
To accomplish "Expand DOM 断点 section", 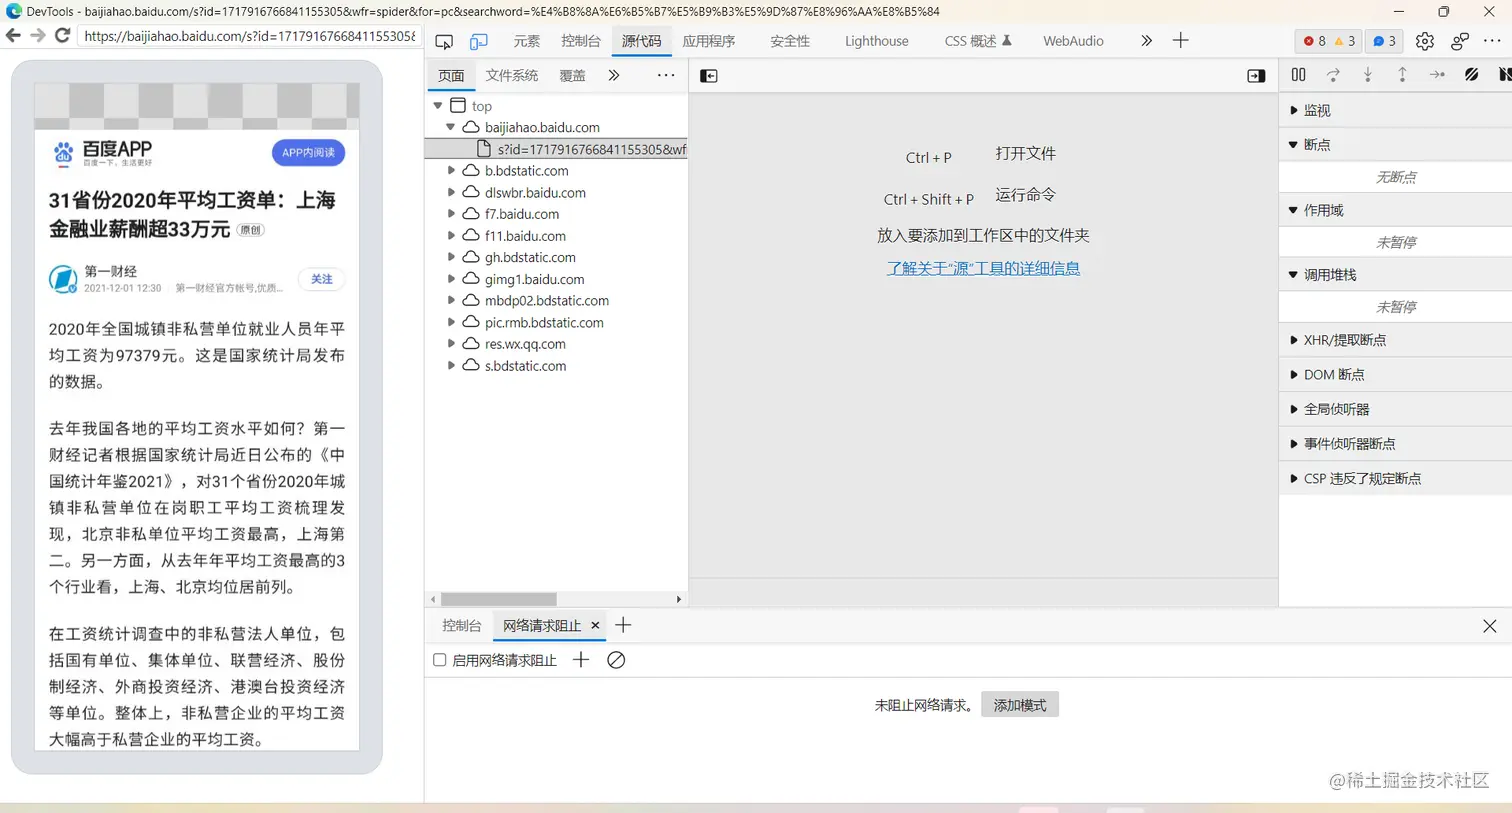I will click(1395, 375).
